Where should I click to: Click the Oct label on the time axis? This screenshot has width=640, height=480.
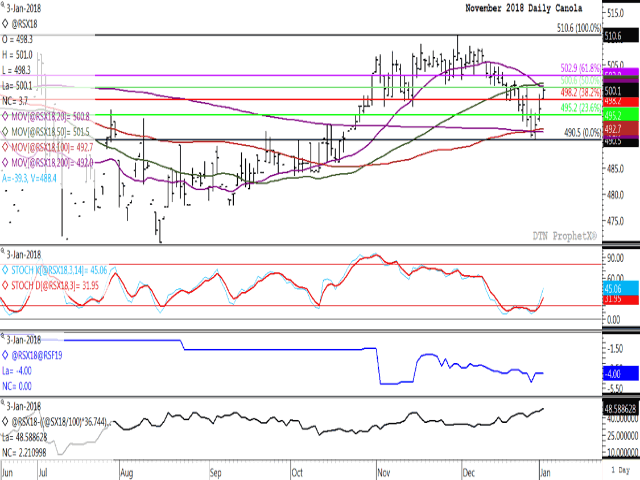tap(297, 472)
